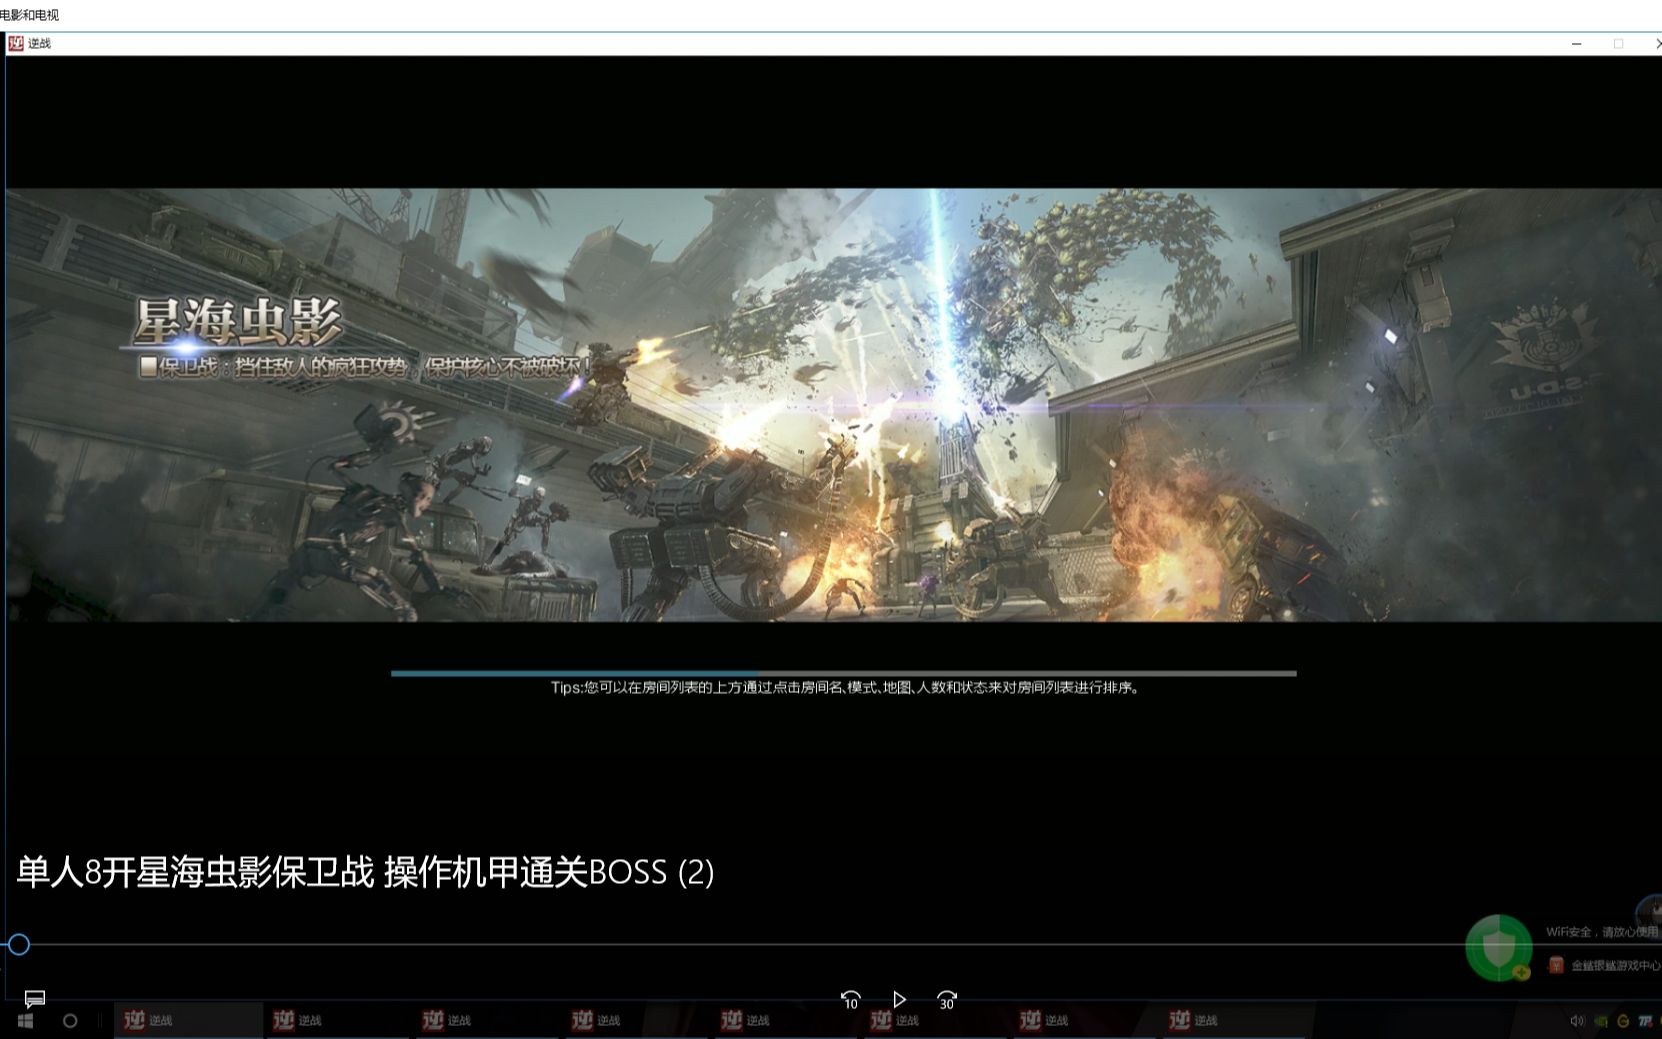Open the volume control in system tray
Screen dimensions: 1662x1039
[x=1577, y=1021]
